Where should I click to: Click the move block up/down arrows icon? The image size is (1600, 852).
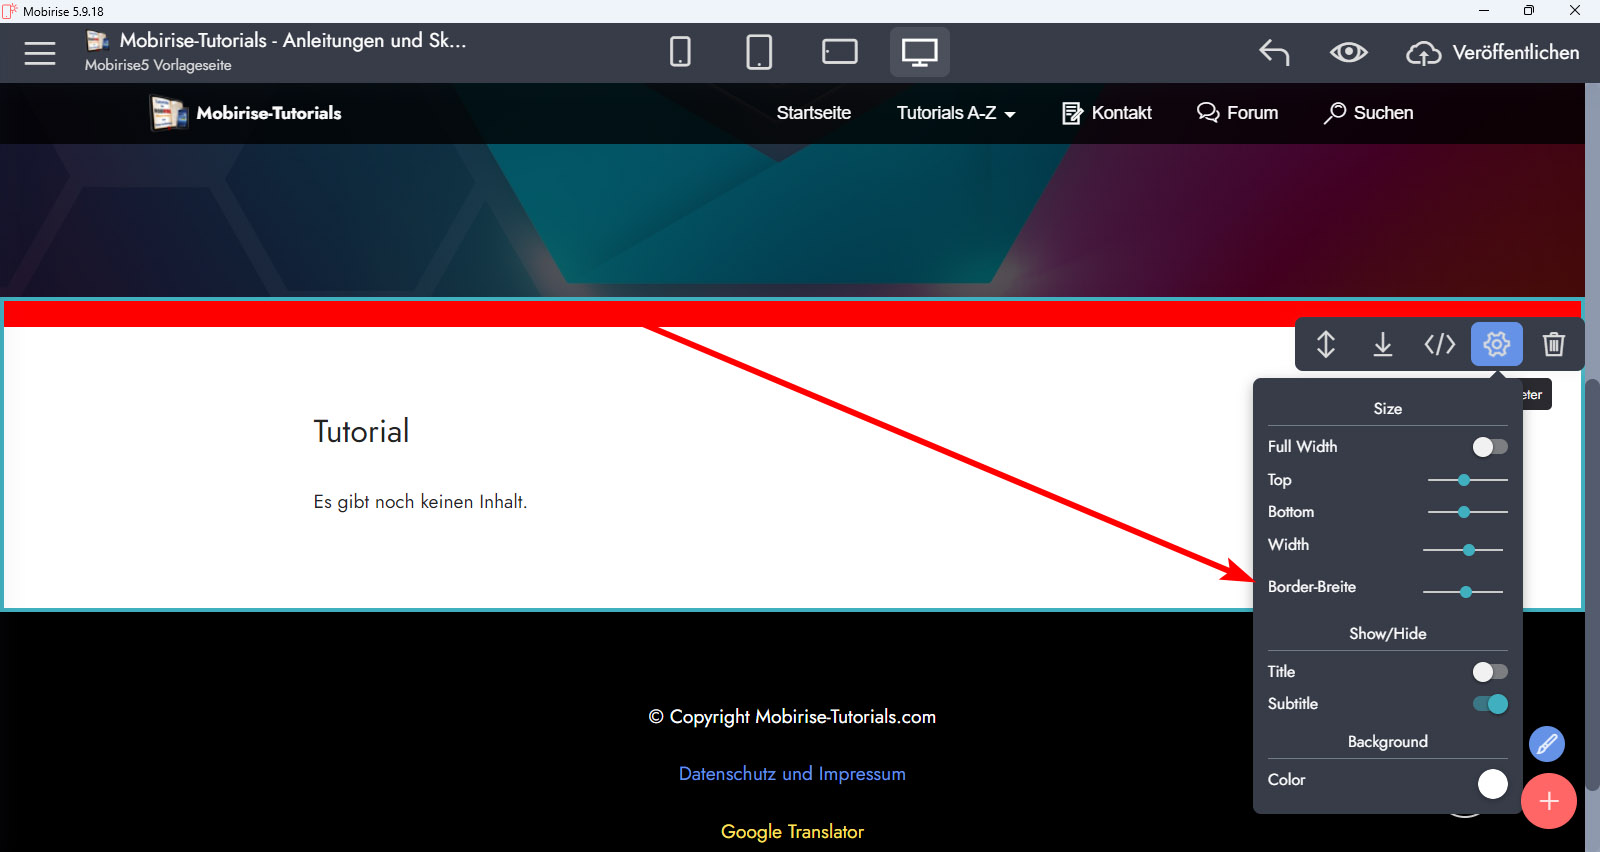coord(1326,344)
